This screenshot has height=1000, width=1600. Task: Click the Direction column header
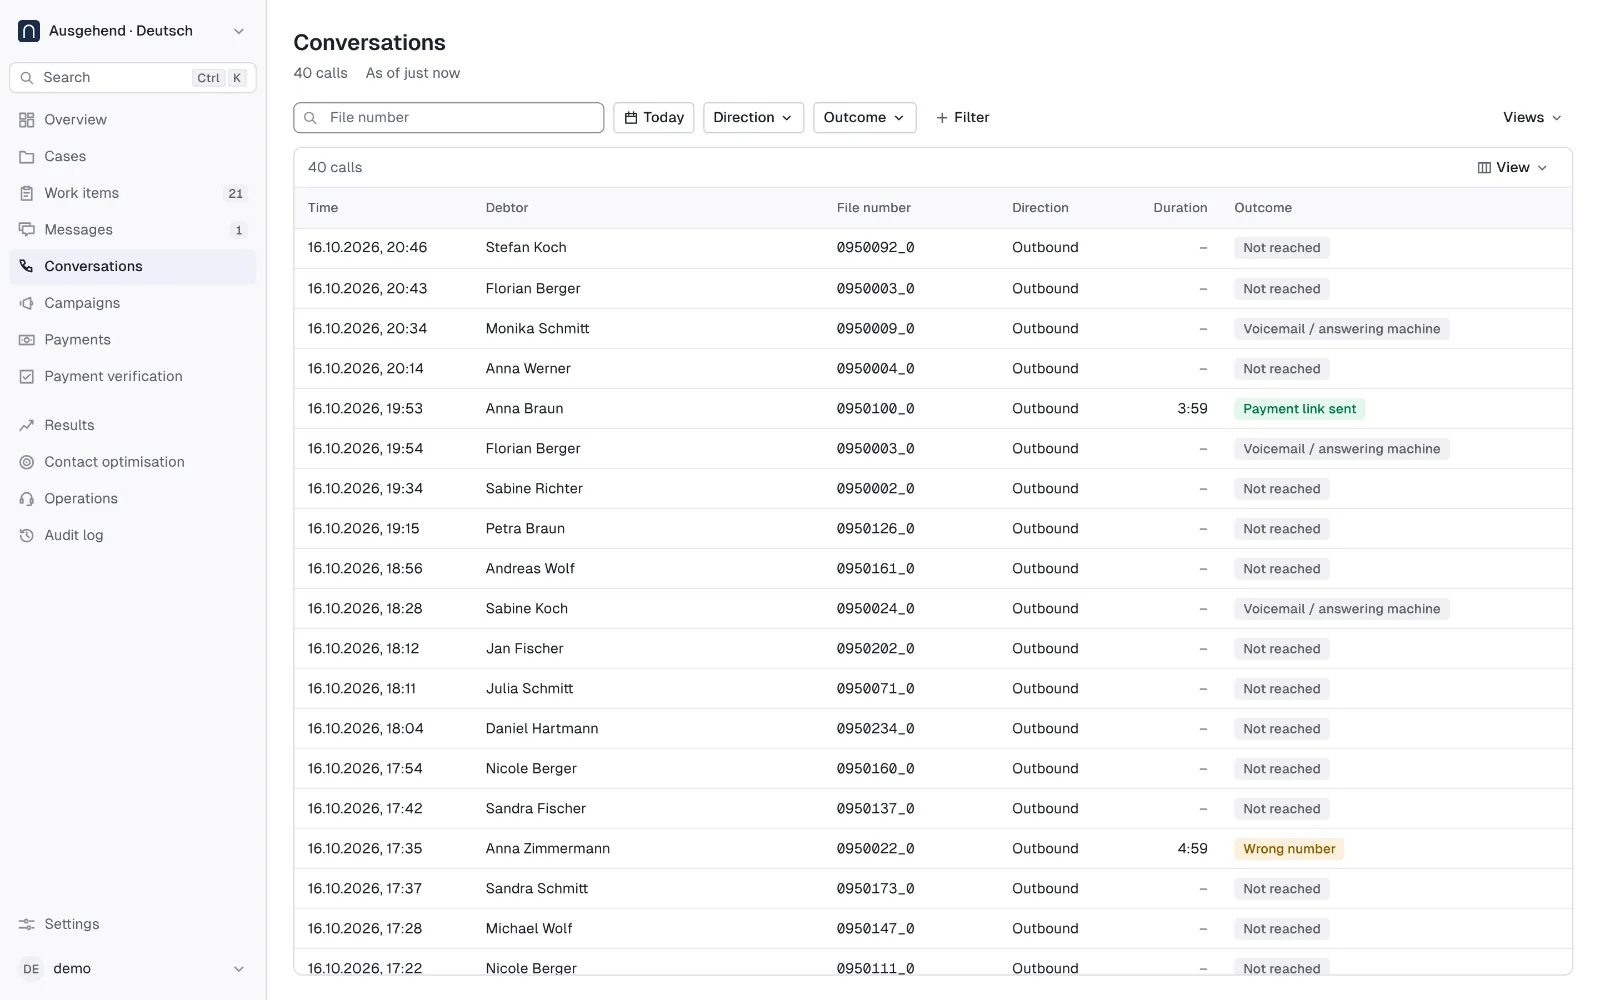click(1040, 208)
